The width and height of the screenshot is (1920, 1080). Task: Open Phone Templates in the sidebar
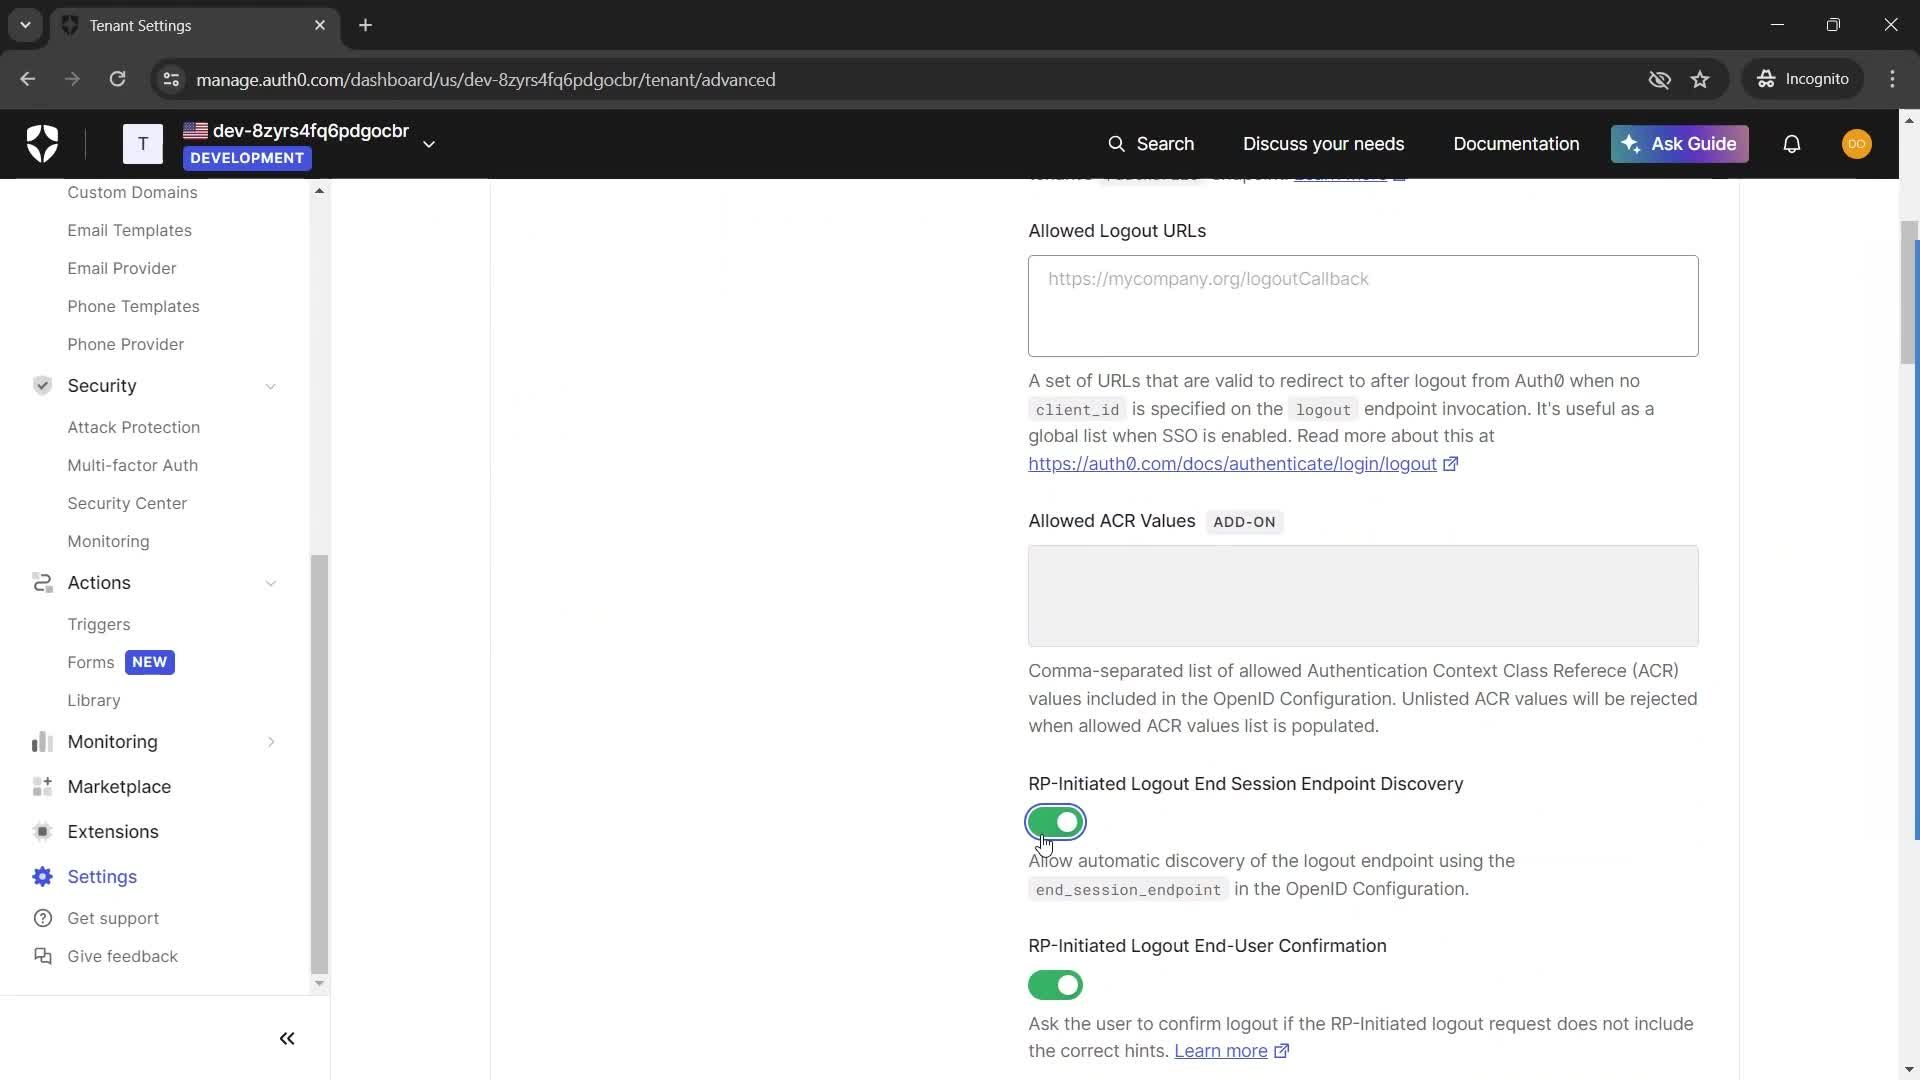coord(133,306)
